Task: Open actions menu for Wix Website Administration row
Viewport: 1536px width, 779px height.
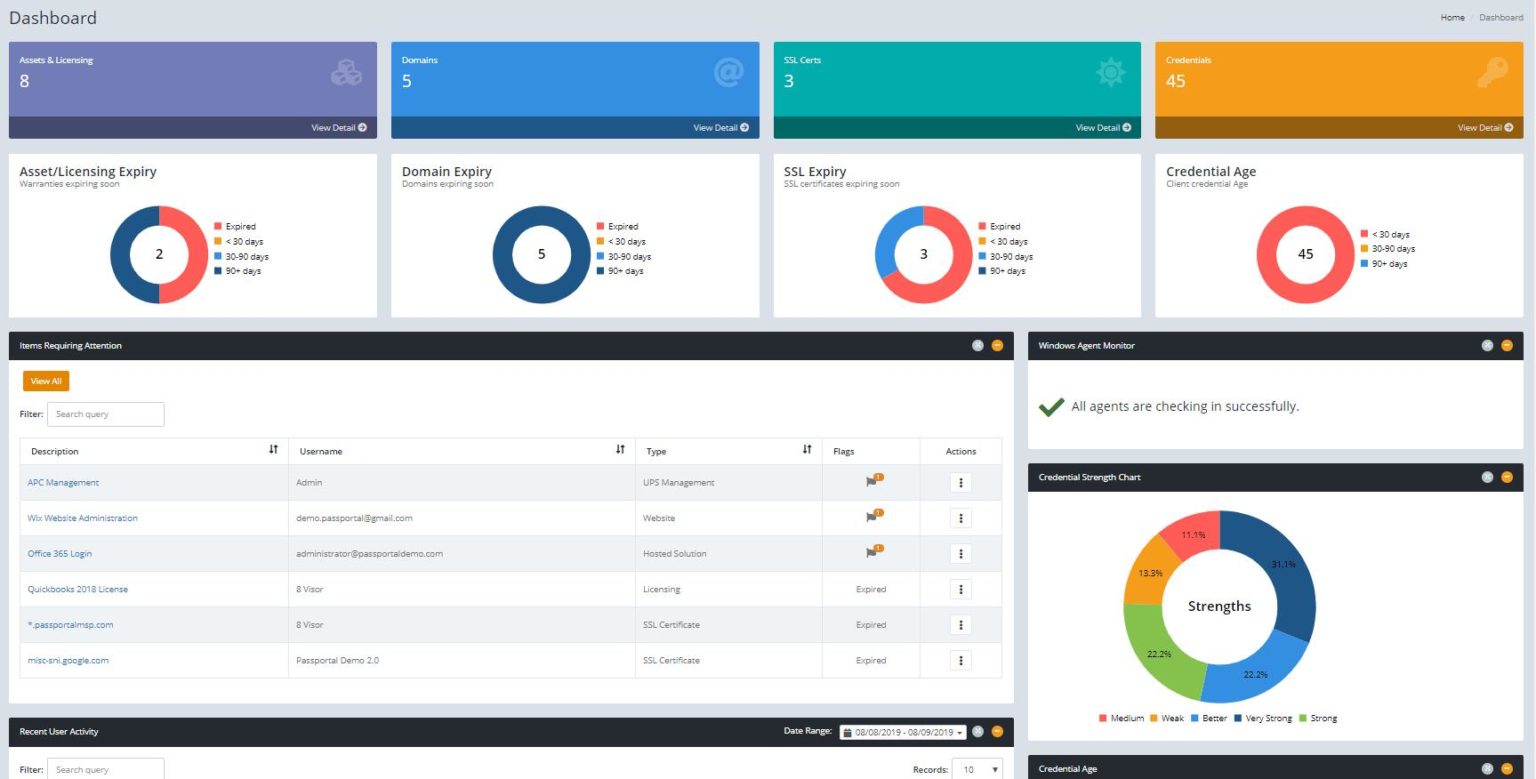Action: coord(960,518)
